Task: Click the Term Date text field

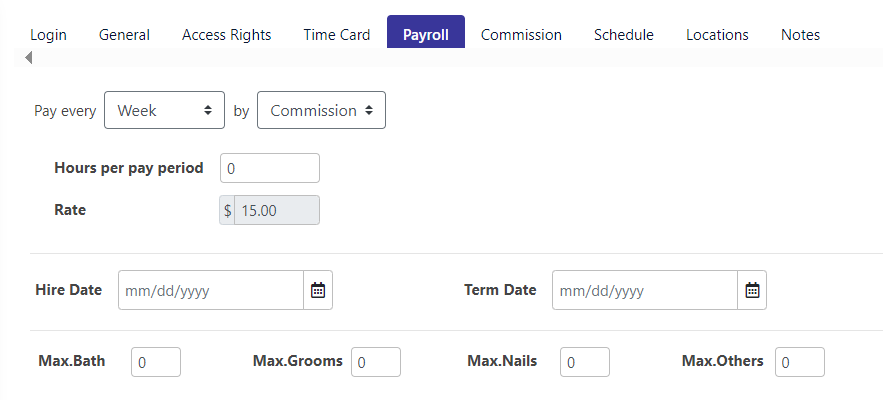Action: pyautogui.click(x=645, y=290)
